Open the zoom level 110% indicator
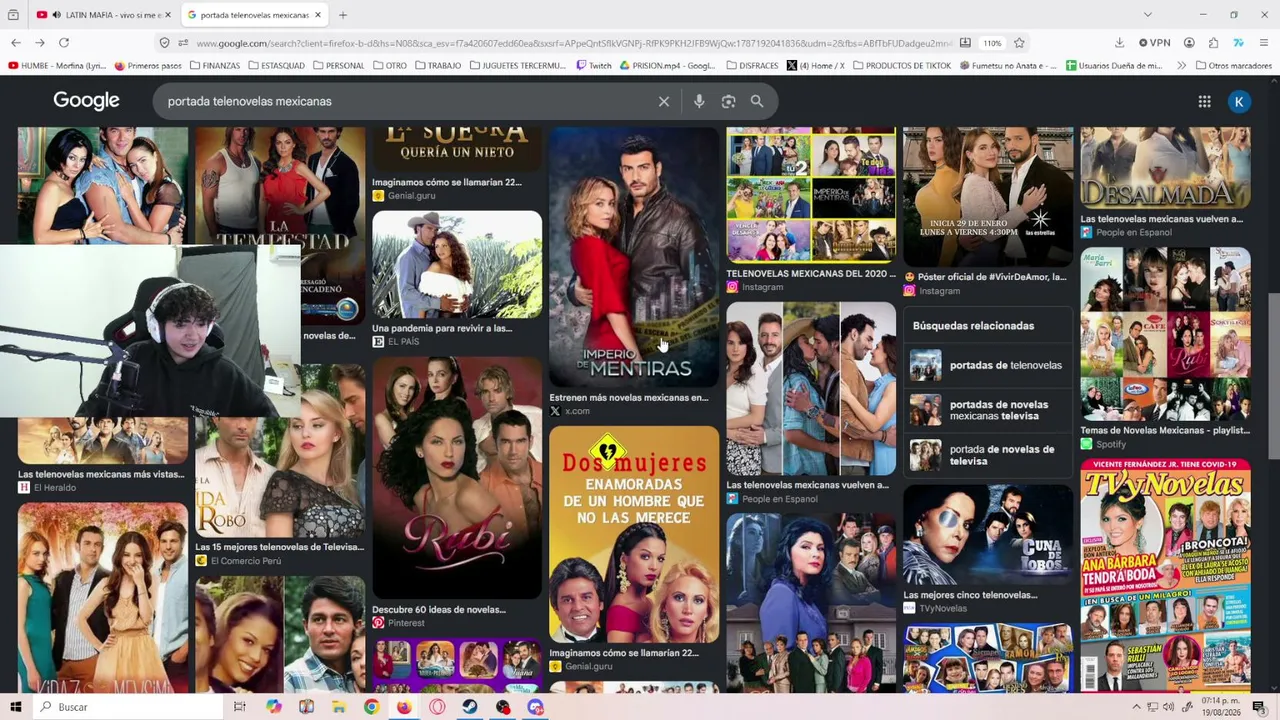Screen dimensions: 1280x720 992,43
